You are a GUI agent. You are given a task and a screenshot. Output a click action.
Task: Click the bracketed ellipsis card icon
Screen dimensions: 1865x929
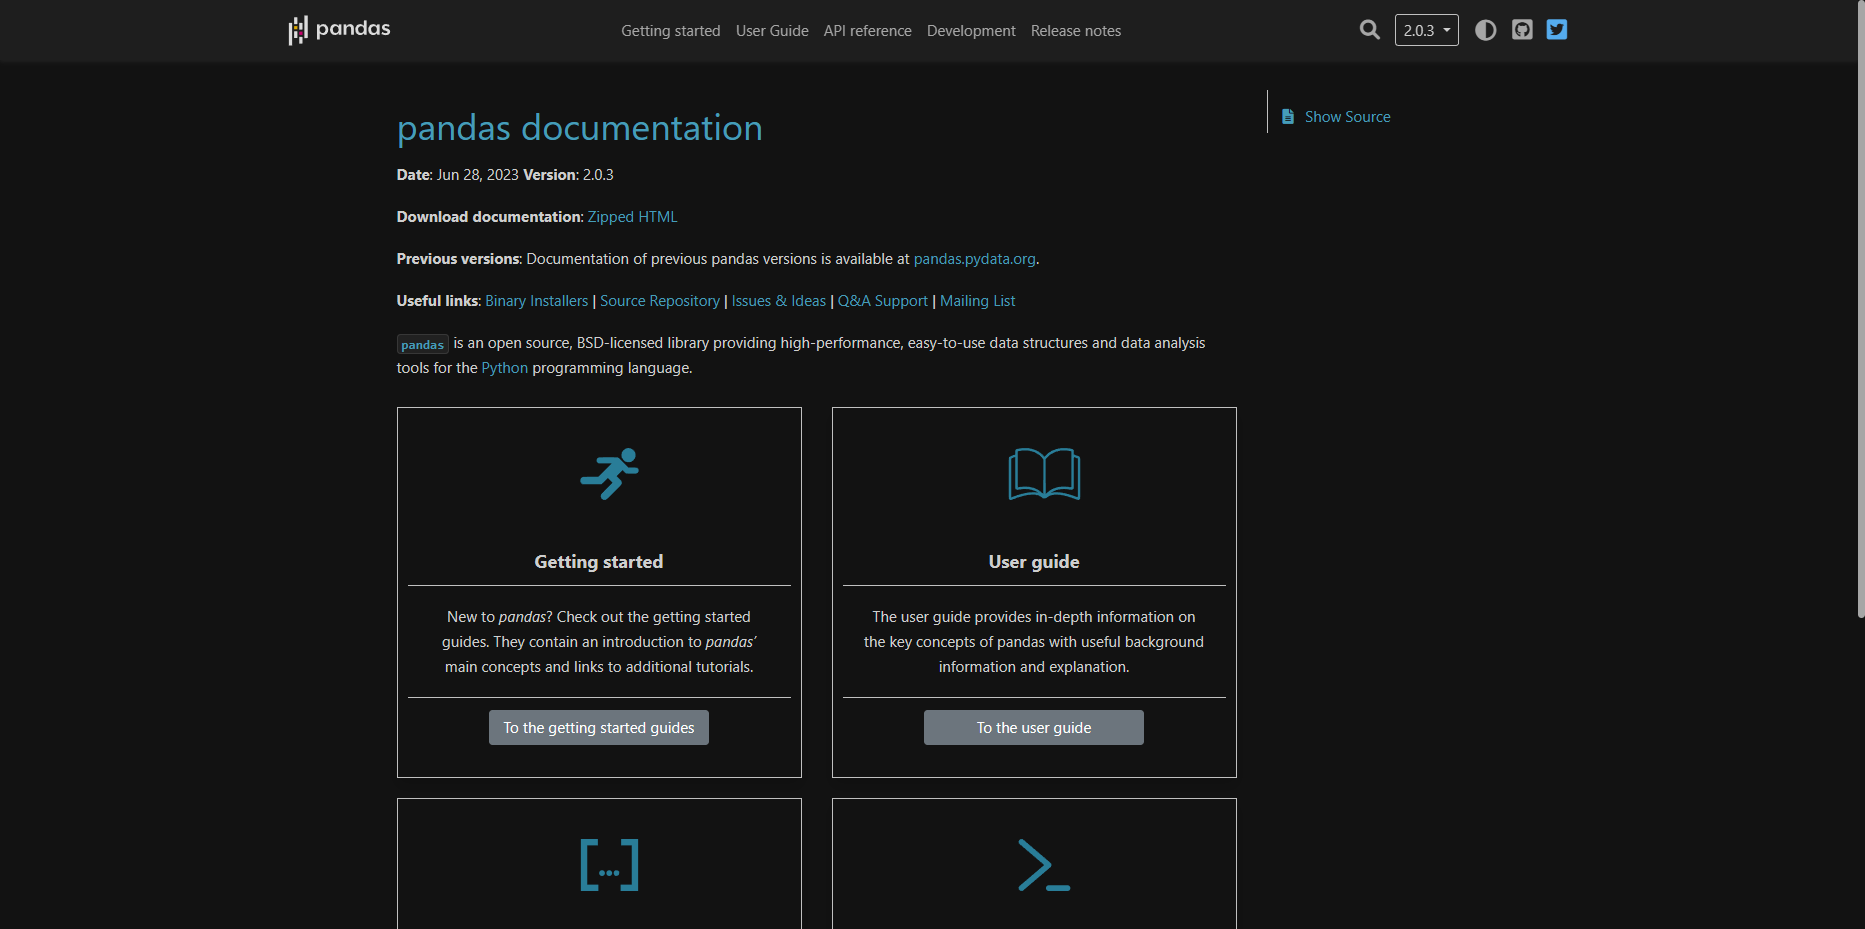pyautogui.click(x=609, y=865)
